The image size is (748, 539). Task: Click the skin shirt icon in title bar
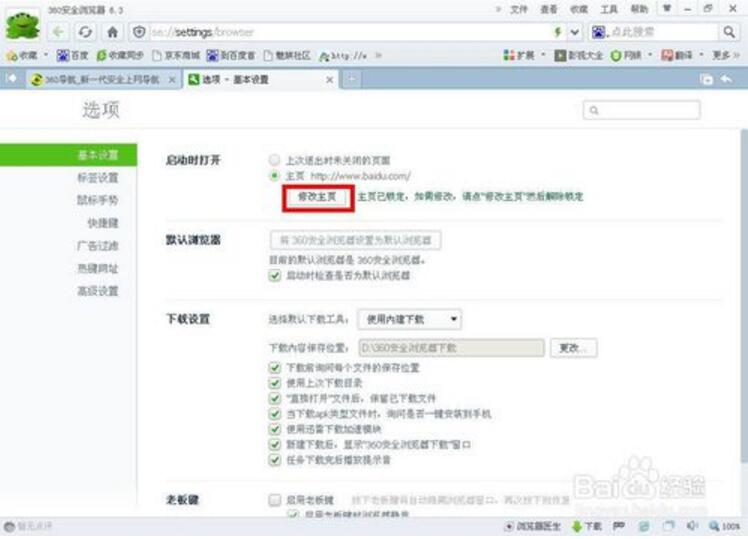[x=667, y=8]
